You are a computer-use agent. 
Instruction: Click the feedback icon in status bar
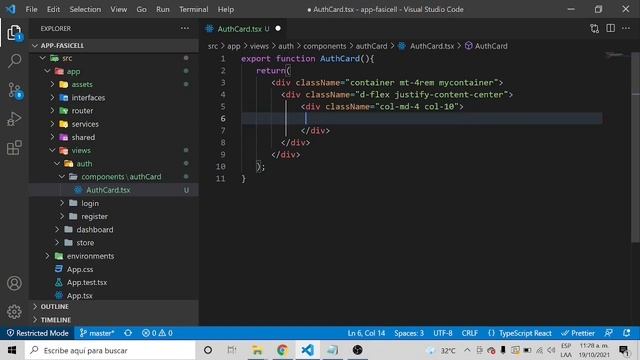point(608,333)
